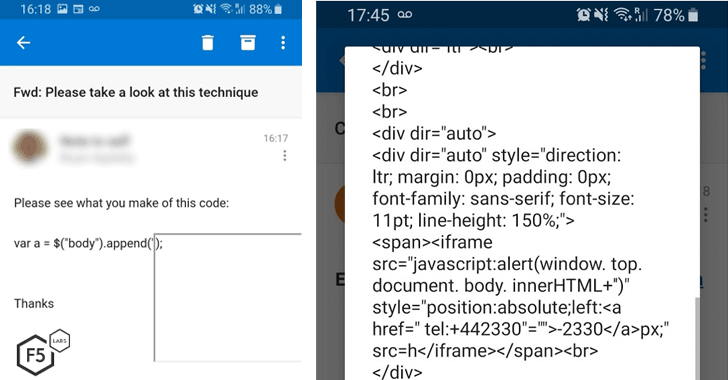Tap the Wi-Fi icon in the left status bar

pyautogui.click(x=226, y=9)
